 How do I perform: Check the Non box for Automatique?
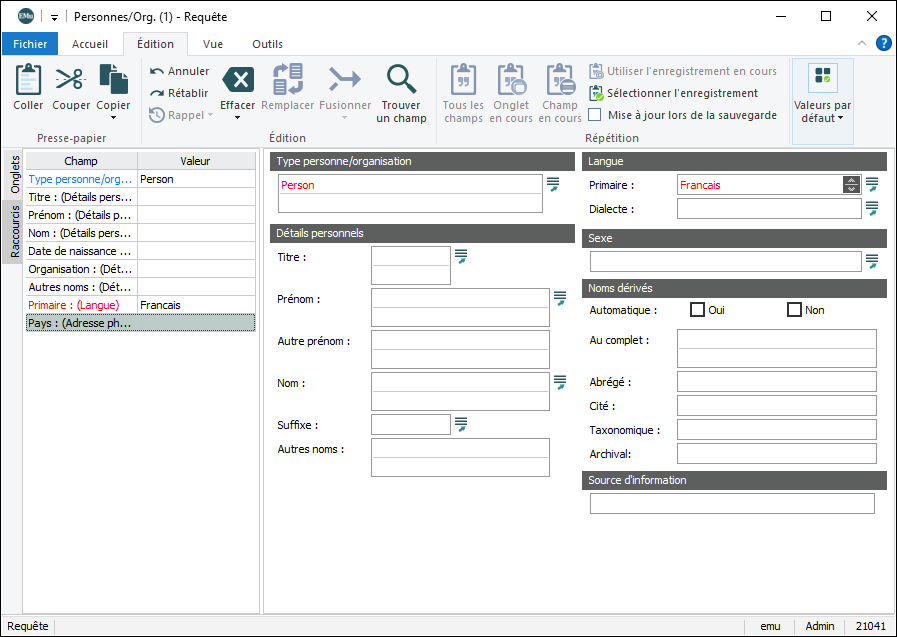(x=795, y=310)
